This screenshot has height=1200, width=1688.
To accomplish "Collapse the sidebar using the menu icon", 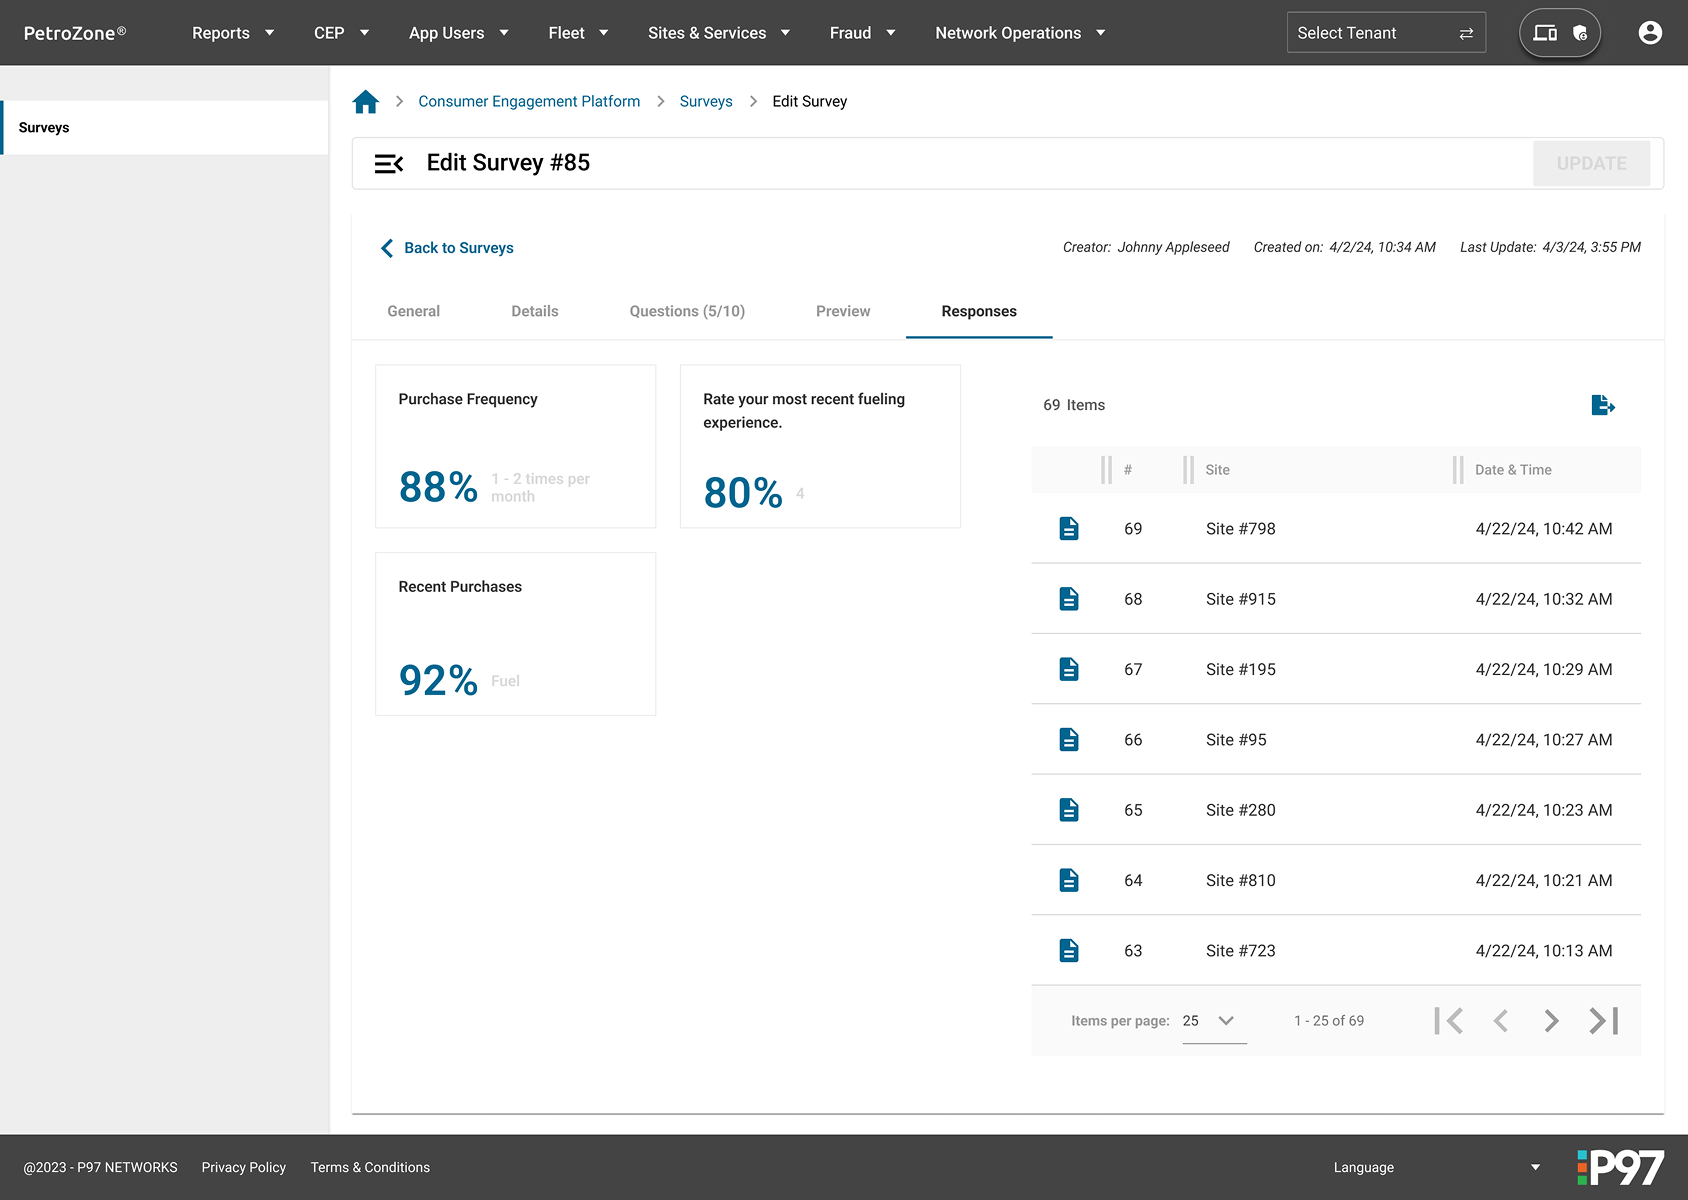I will 388,164.
